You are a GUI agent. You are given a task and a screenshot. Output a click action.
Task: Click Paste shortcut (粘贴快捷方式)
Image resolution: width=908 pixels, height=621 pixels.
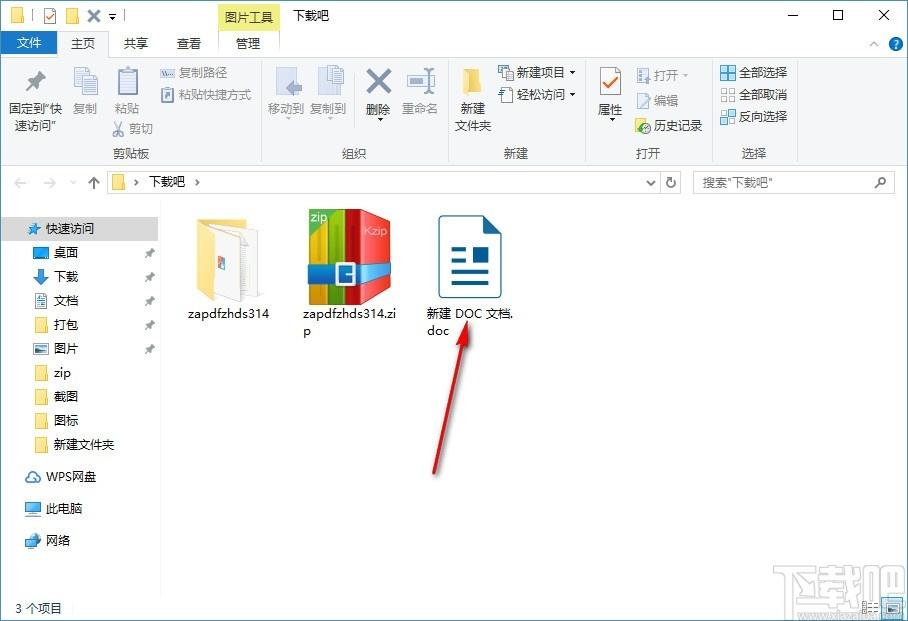coord(206,94)
